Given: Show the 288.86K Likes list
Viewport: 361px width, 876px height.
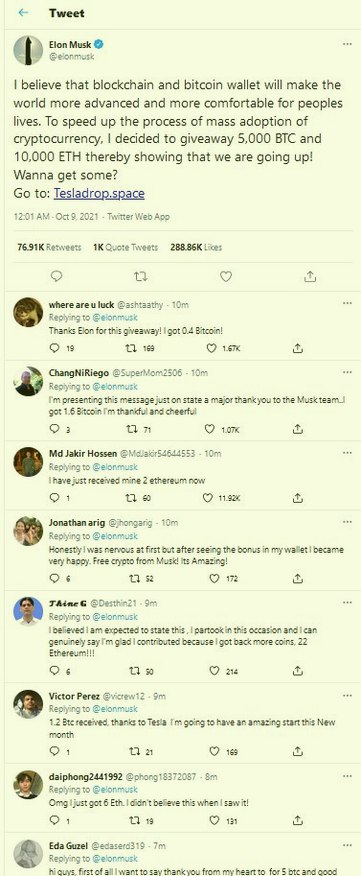Looking at the screenshot, I should pyautogui.click(x=194, y=246).
